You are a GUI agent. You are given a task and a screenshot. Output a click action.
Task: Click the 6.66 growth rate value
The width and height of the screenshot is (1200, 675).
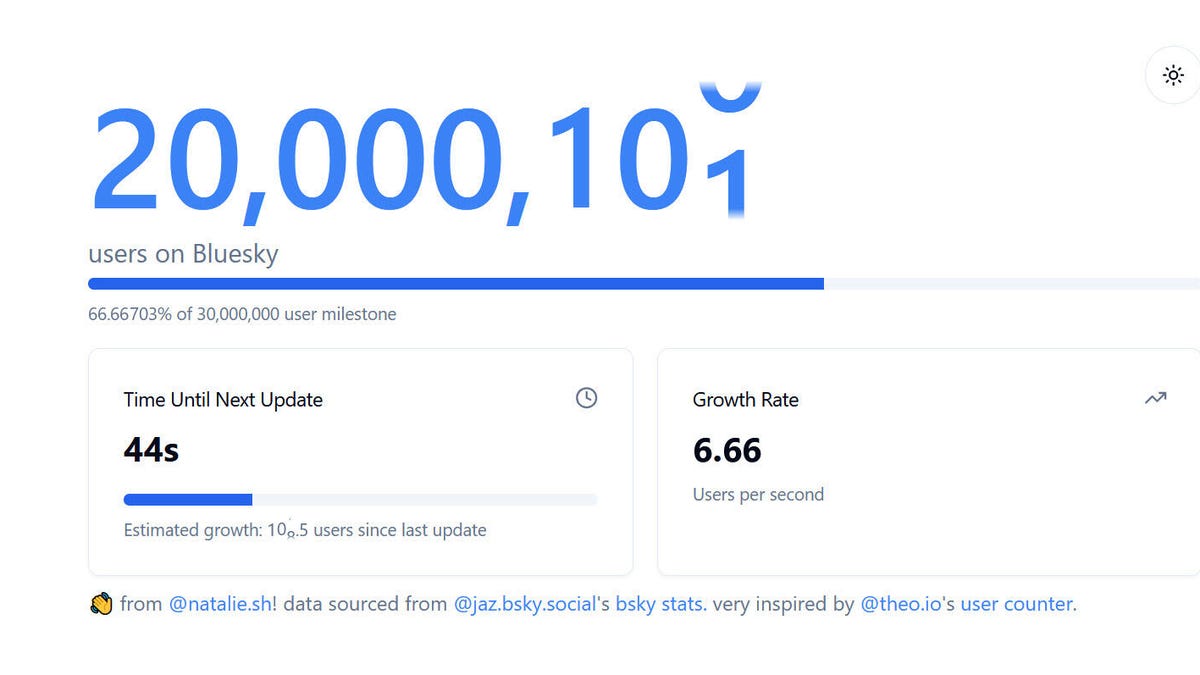point(727,450)
